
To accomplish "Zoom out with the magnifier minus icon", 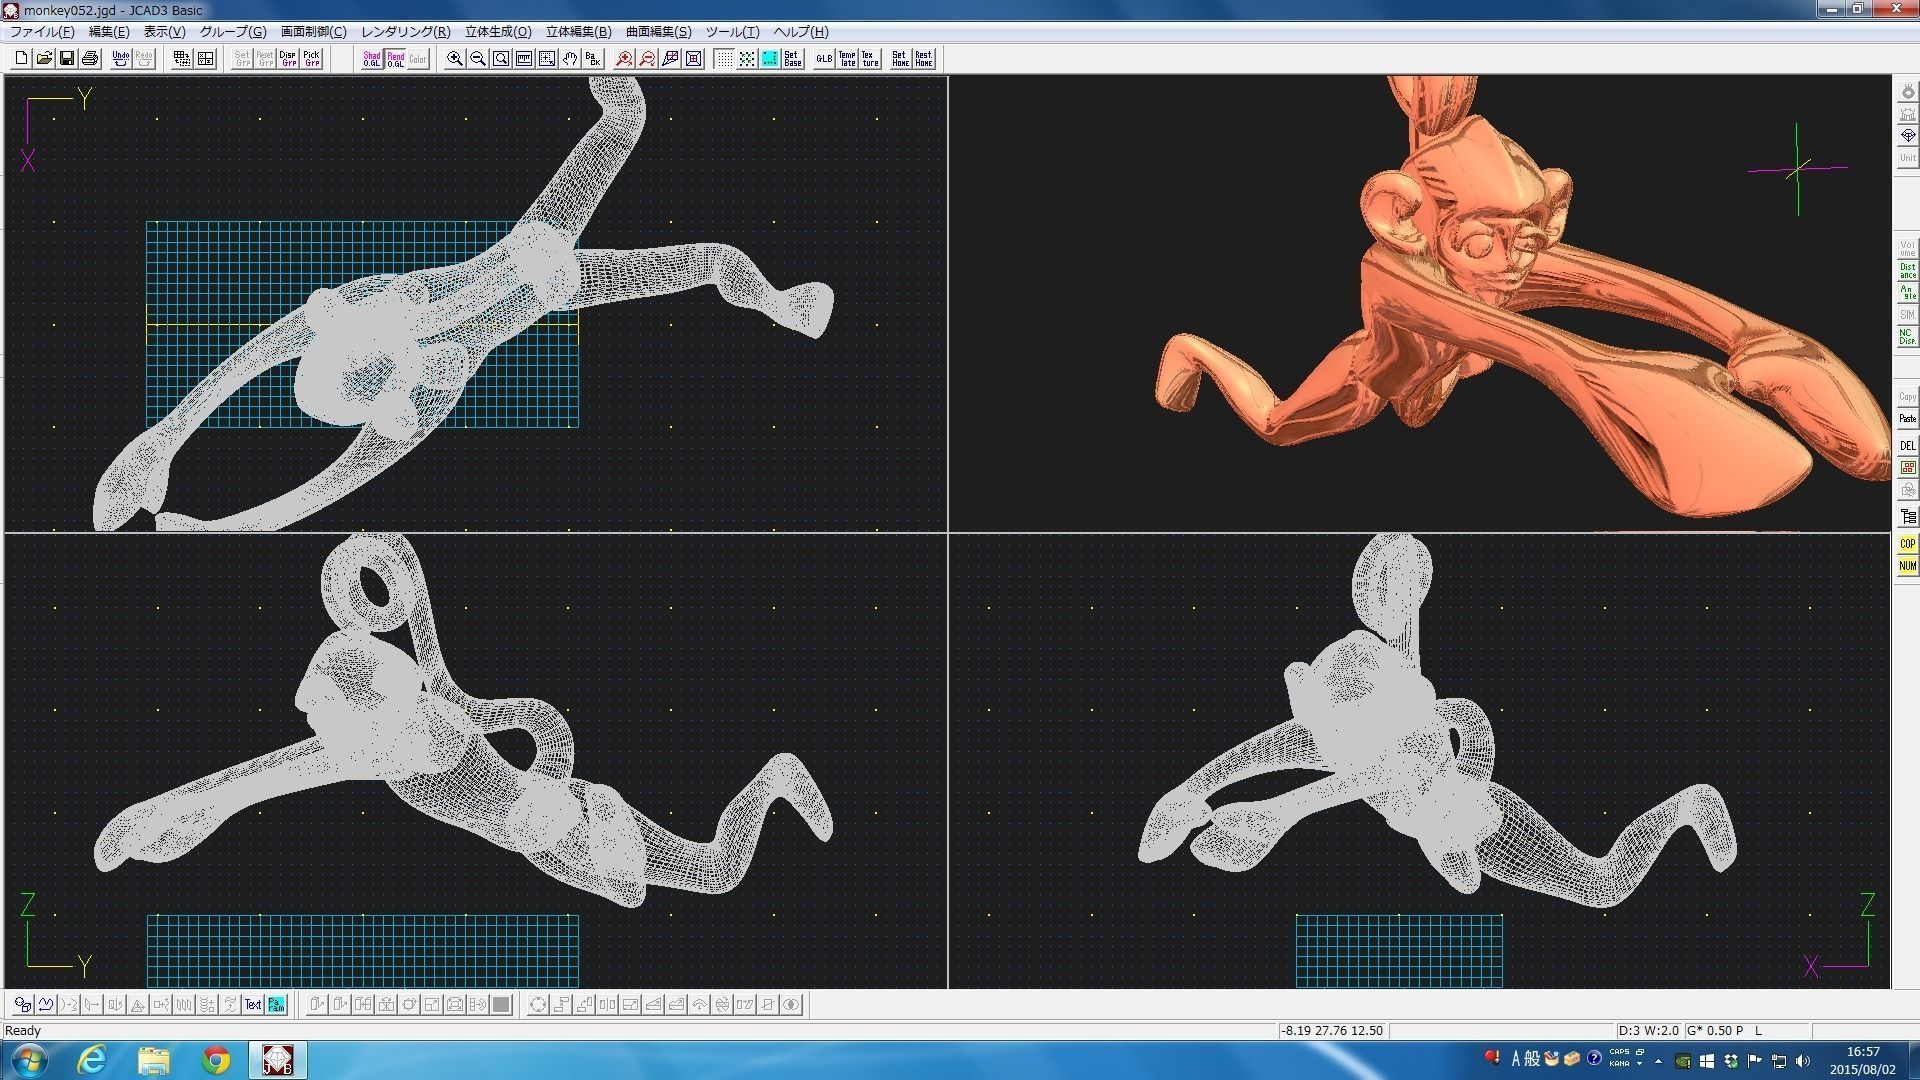I will tap(478, 59).
